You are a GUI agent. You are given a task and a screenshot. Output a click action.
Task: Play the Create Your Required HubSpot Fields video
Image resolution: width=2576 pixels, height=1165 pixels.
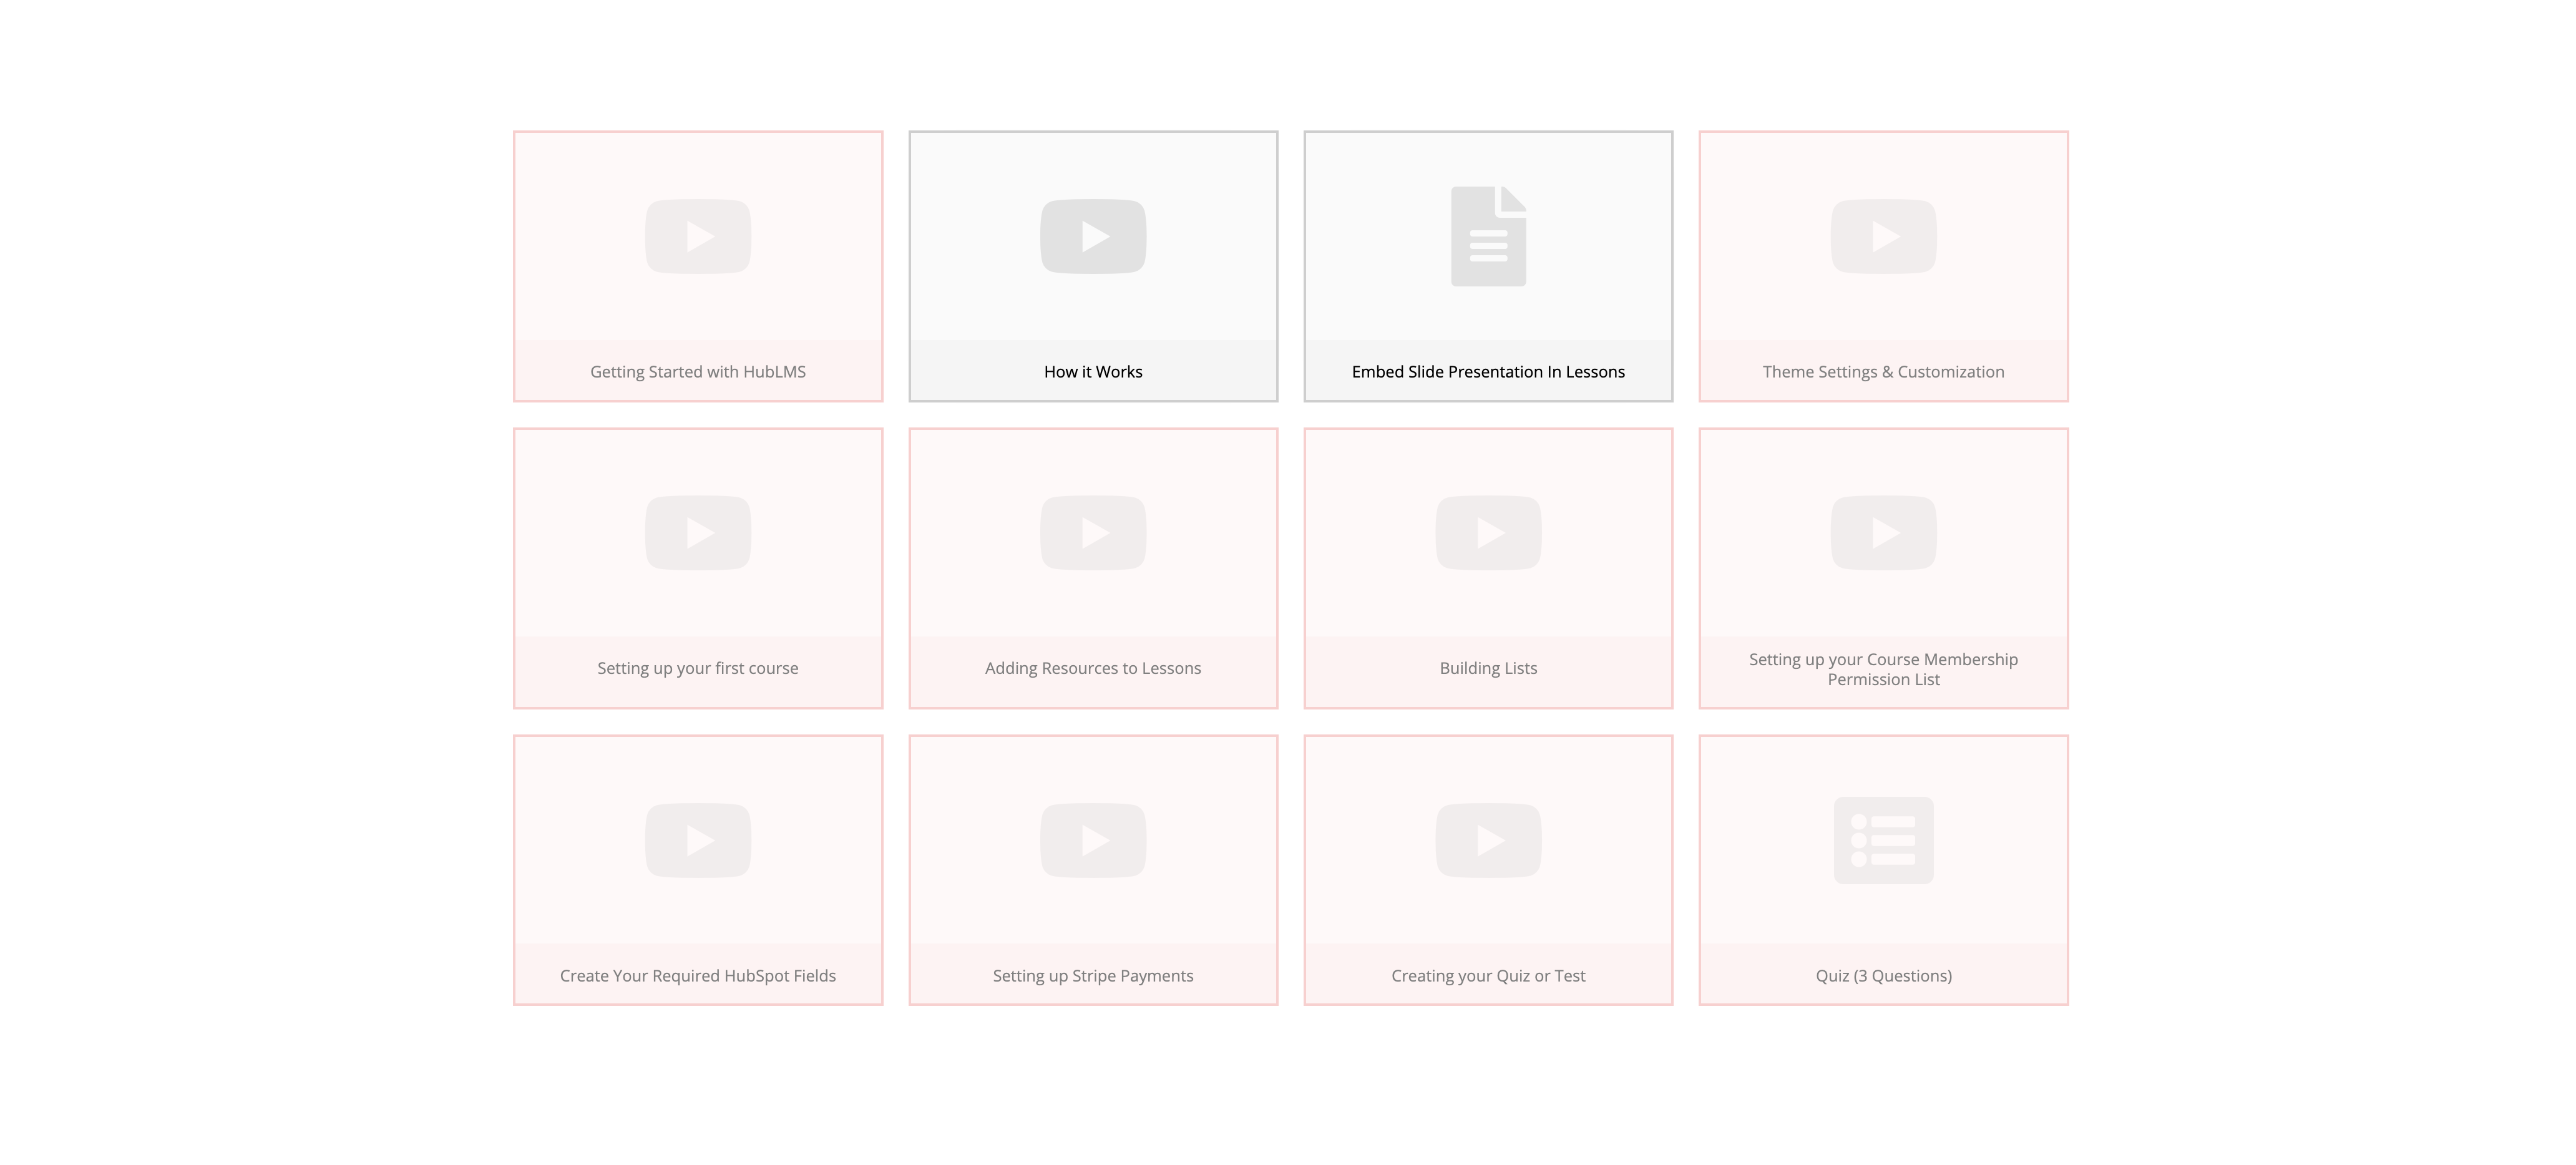click(698, 840)
